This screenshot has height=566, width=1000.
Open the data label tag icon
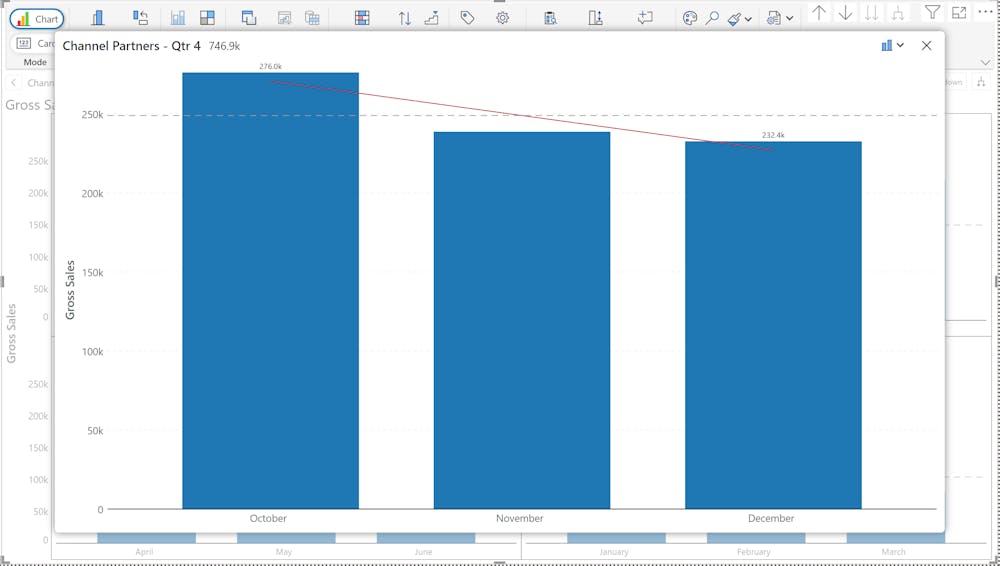(x=467, y=18)
